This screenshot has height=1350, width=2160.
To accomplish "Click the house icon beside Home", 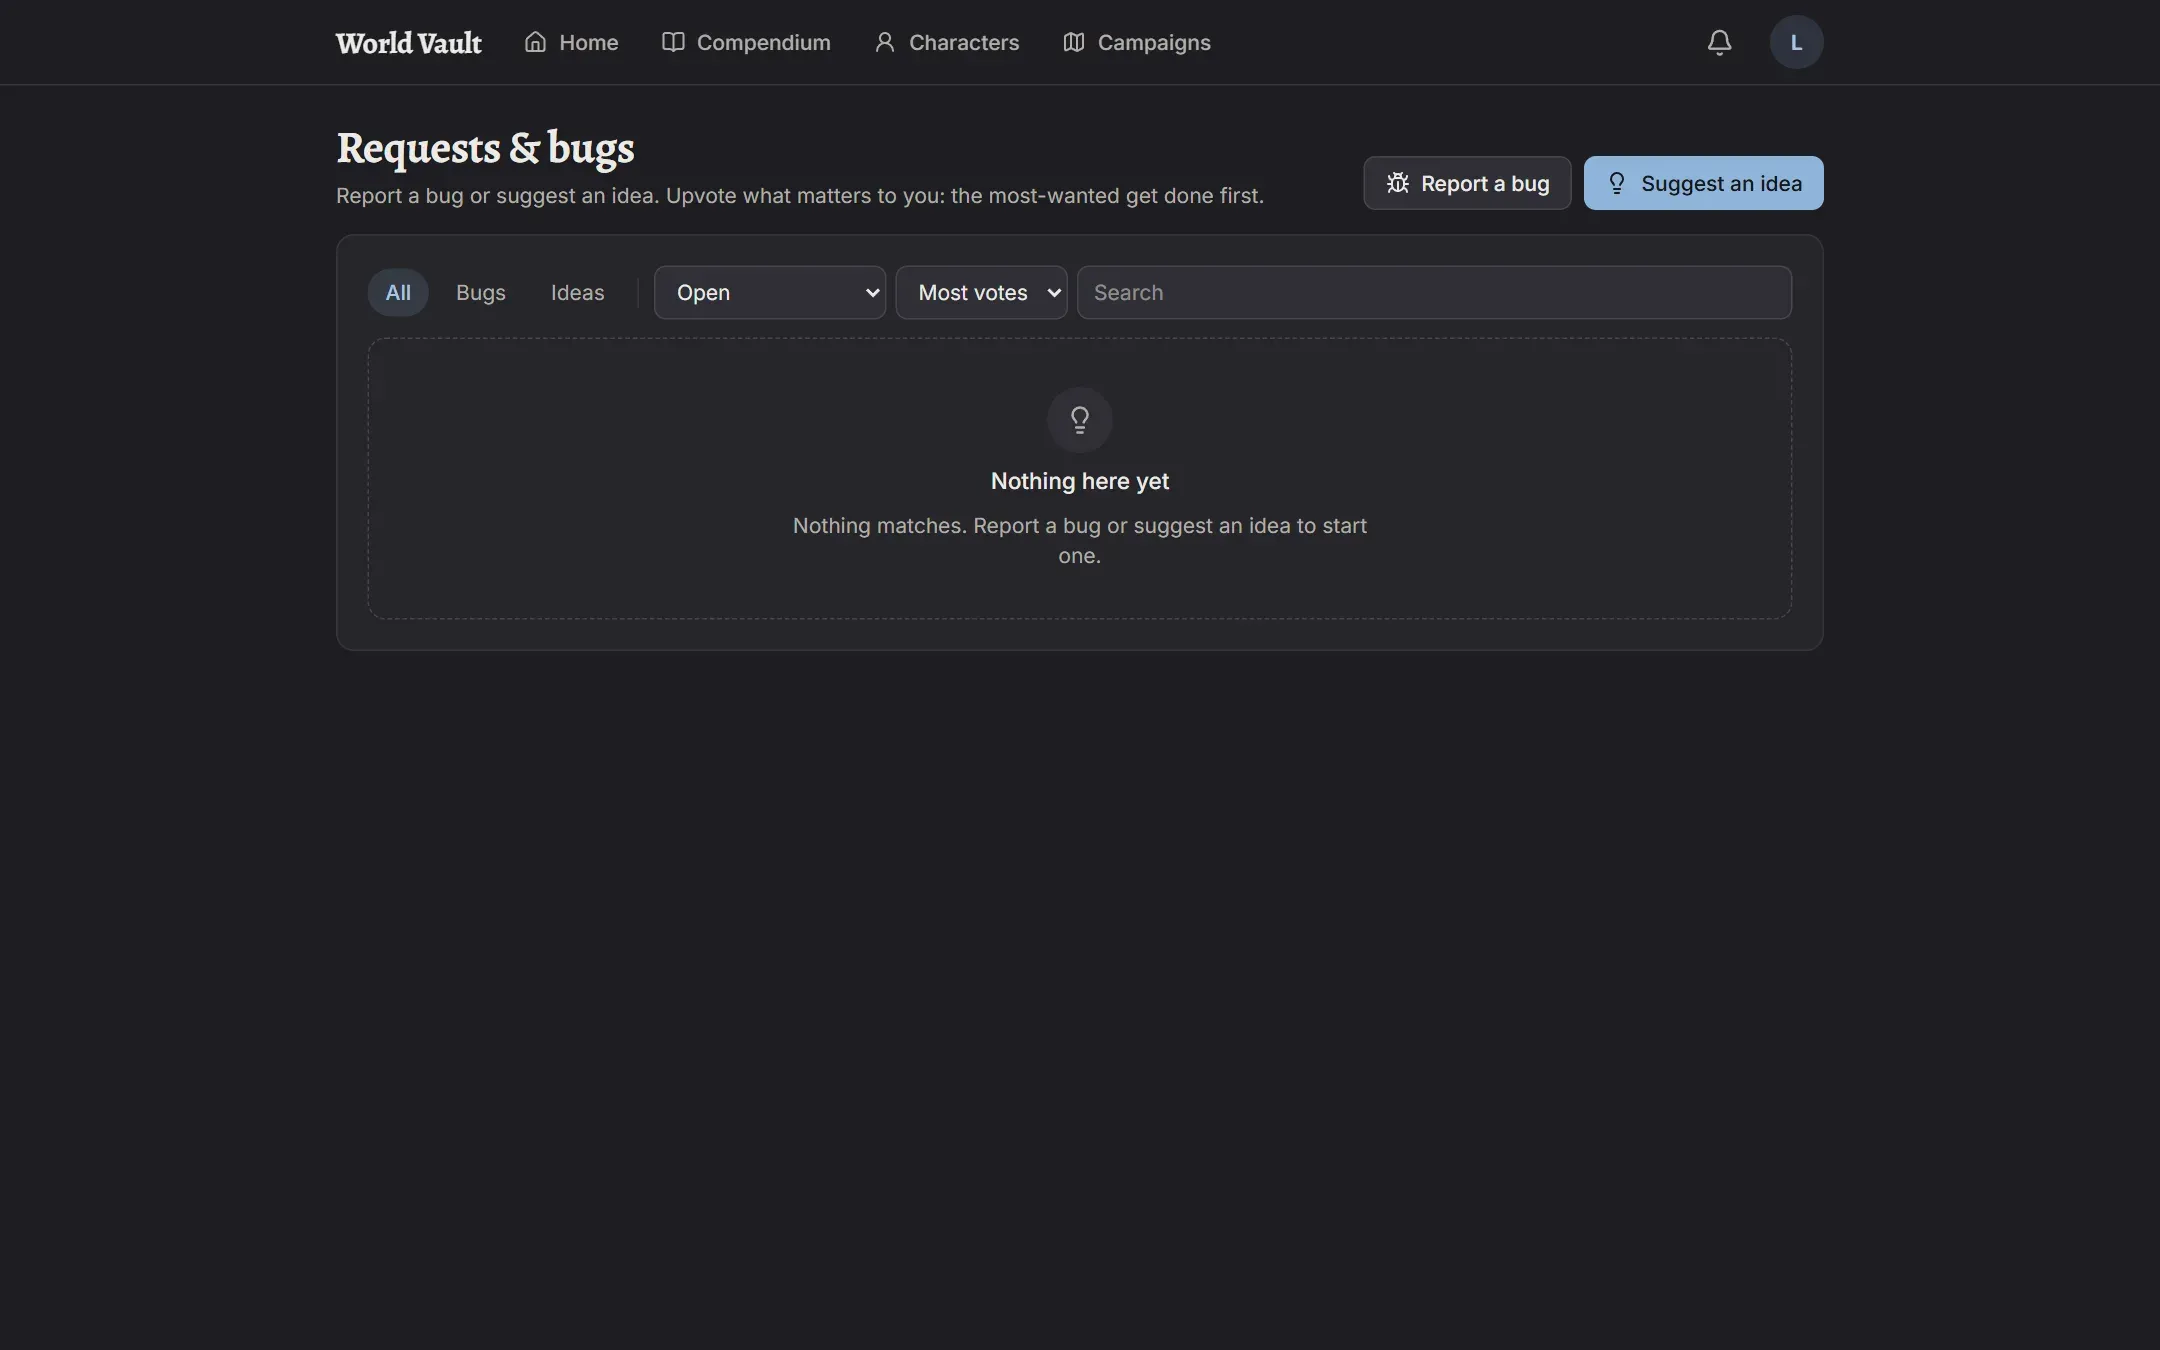I will (x=535, y=42).
